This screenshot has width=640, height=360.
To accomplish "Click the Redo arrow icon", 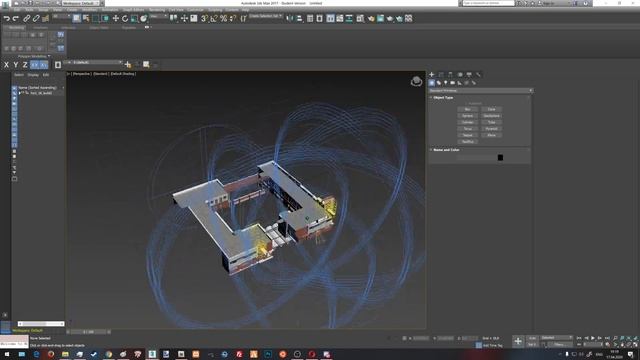I will click(x=16, y=18).
